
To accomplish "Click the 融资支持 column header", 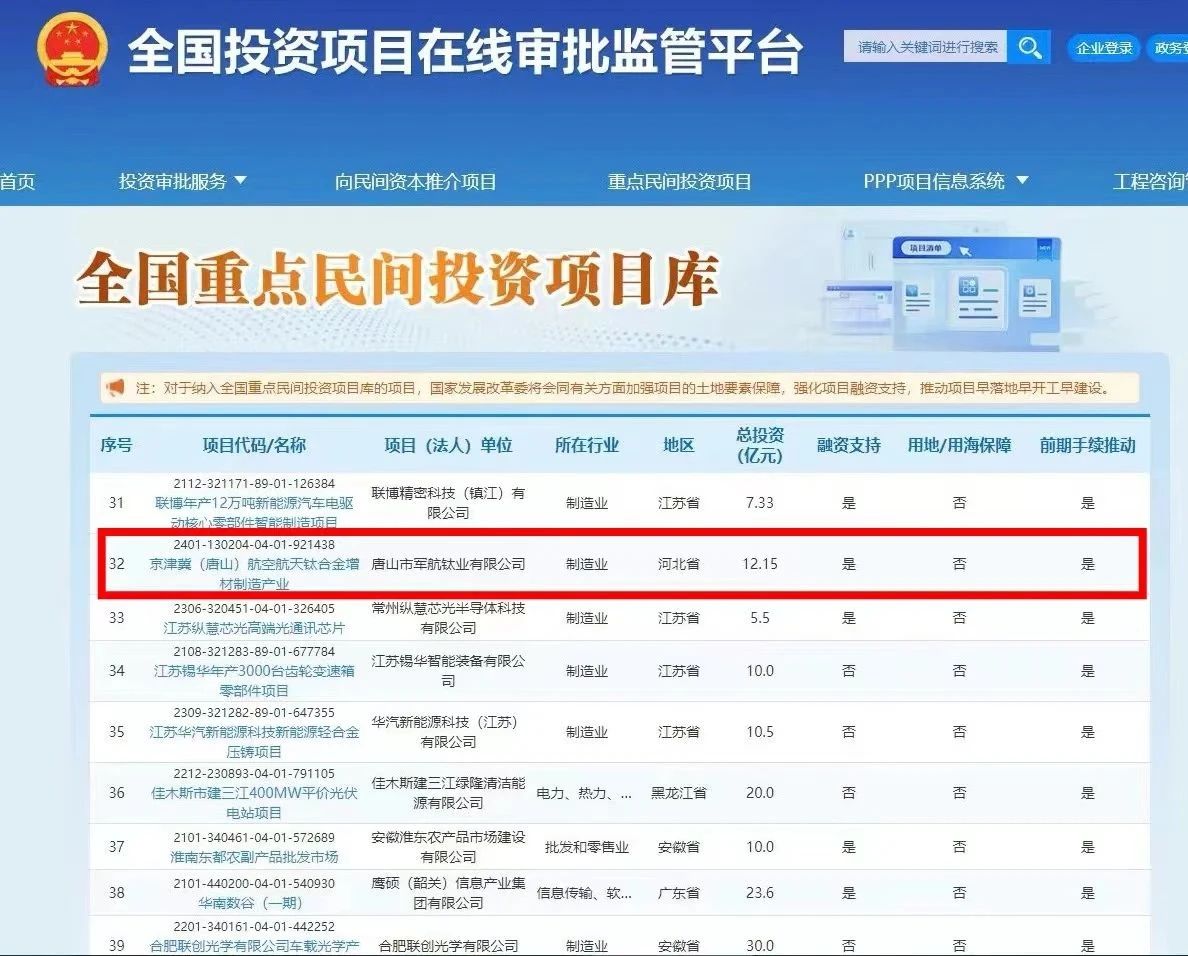I will [x=849, y=445].
